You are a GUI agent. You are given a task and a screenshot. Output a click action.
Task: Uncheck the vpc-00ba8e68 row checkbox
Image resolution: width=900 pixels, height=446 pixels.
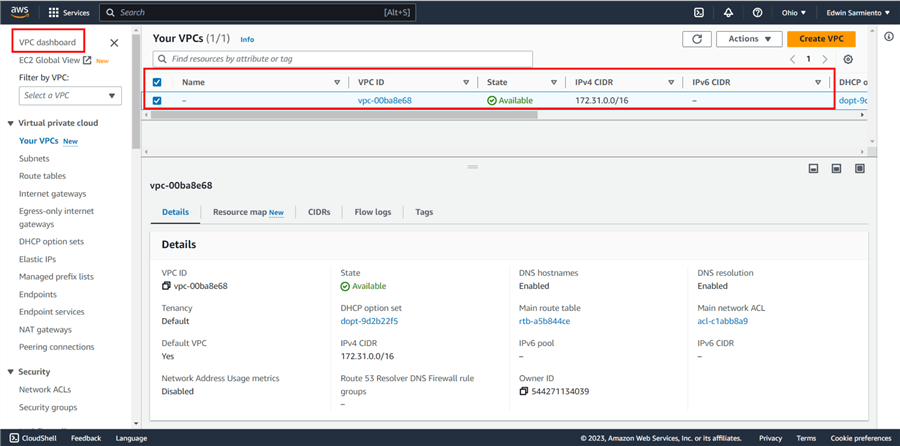(157, 100)
